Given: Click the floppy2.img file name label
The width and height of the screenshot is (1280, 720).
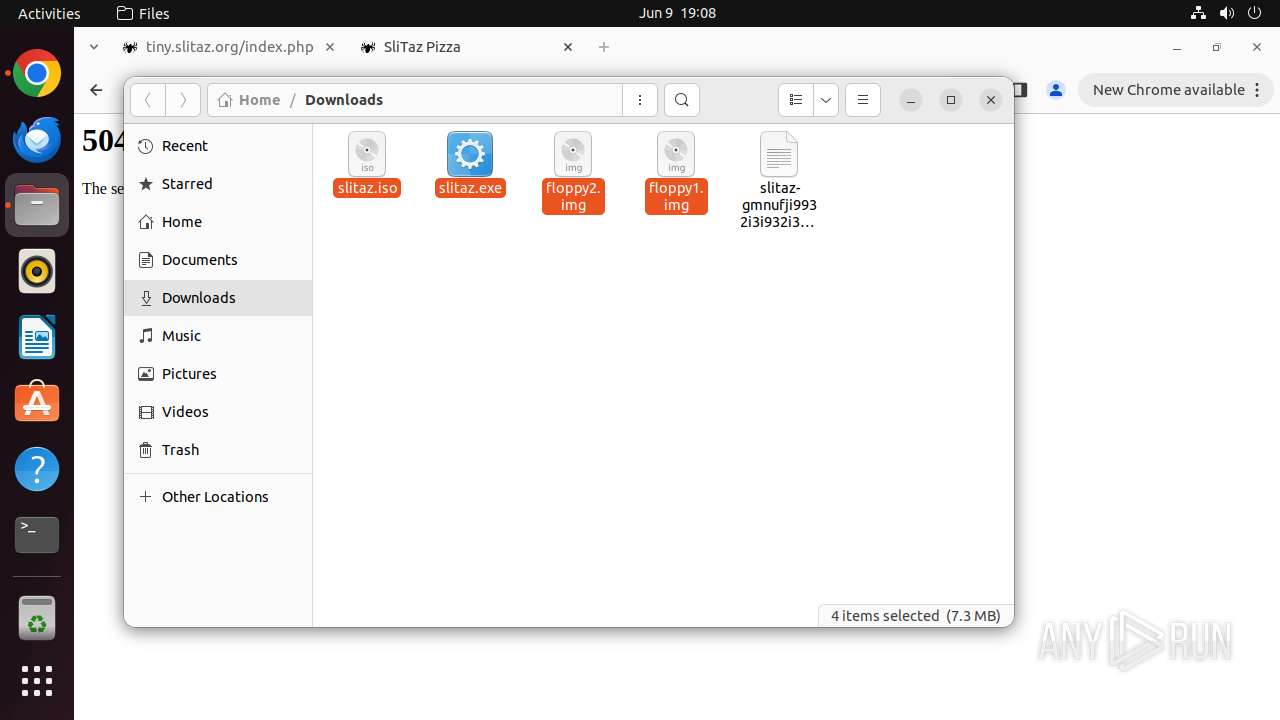Looking at the screenshot, I should click(x=573, y=196).
